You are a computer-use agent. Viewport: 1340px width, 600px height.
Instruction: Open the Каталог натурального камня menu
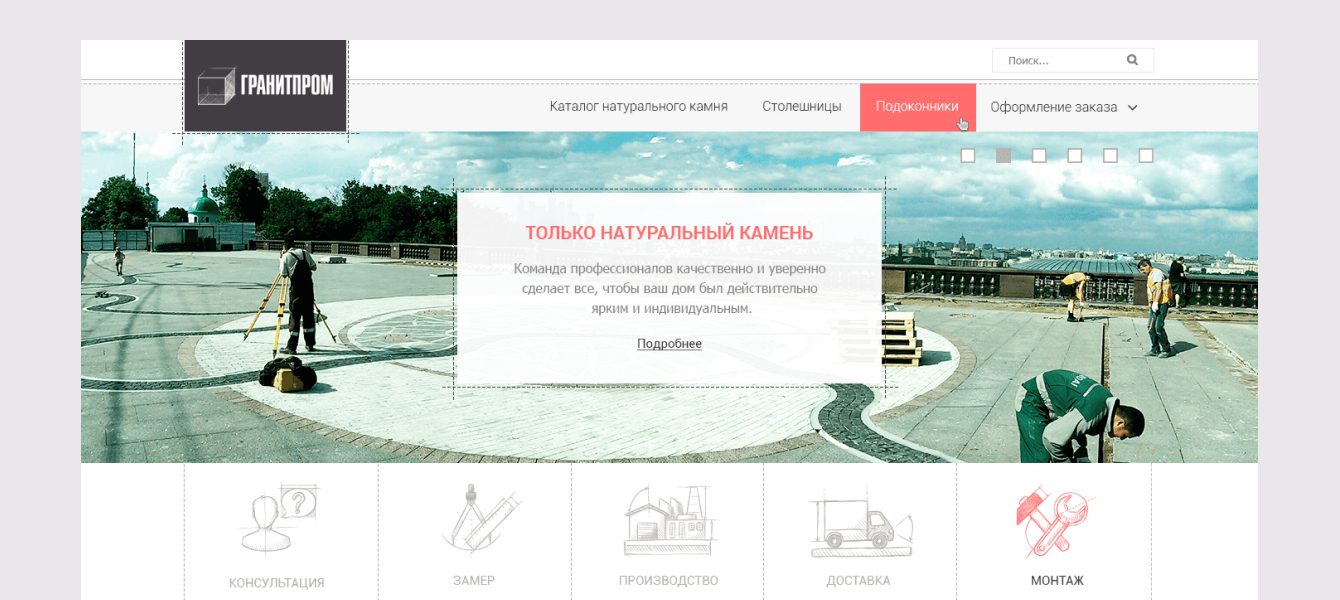(637, 106)
